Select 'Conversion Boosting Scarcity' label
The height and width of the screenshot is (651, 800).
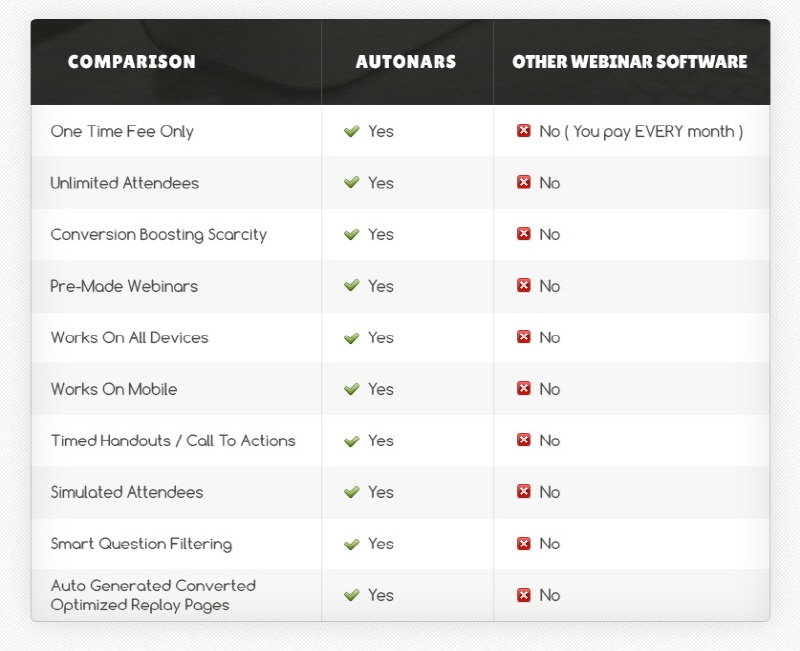(x=159, y=235)
